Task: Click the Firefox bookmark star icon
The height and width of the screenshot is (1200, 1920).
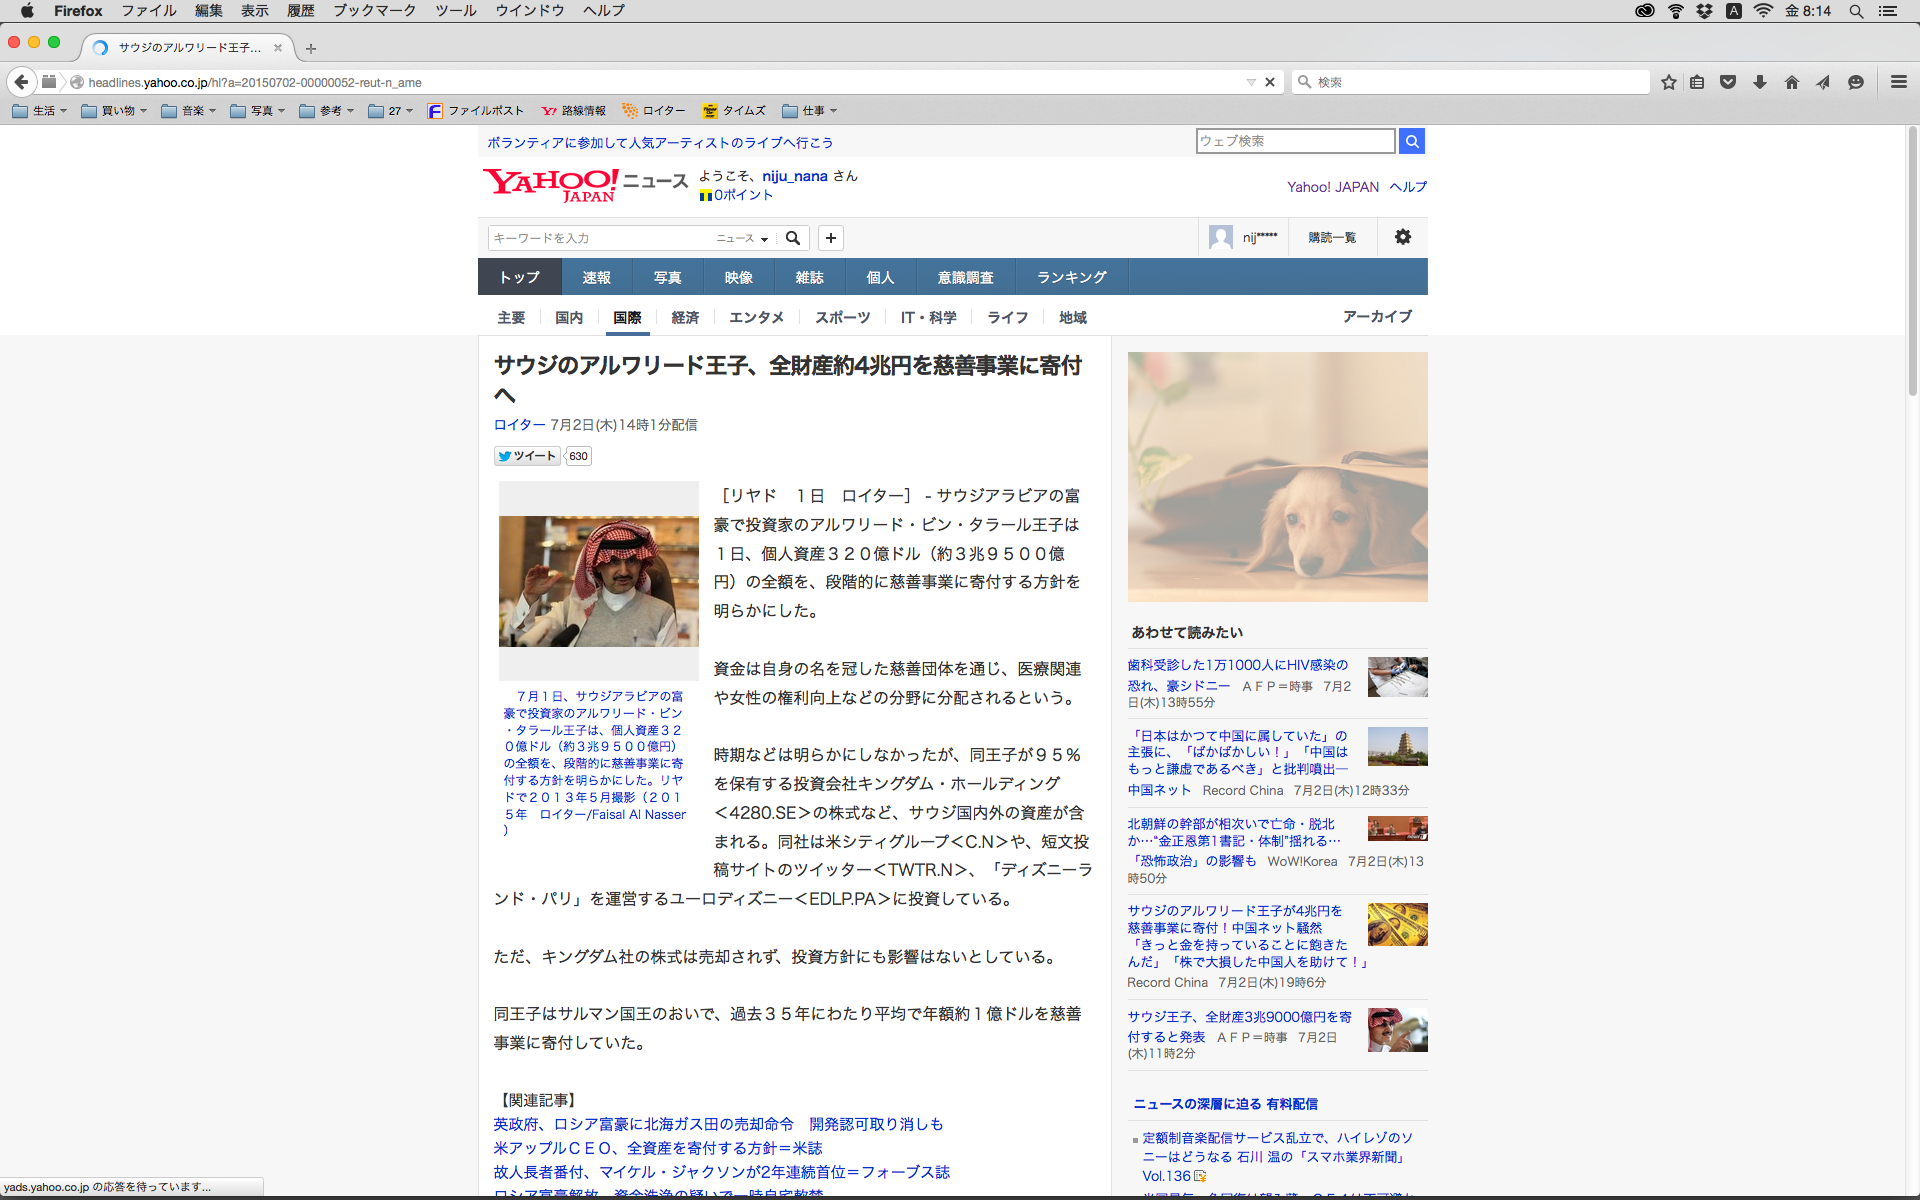Action: [x=1668, y=82]
